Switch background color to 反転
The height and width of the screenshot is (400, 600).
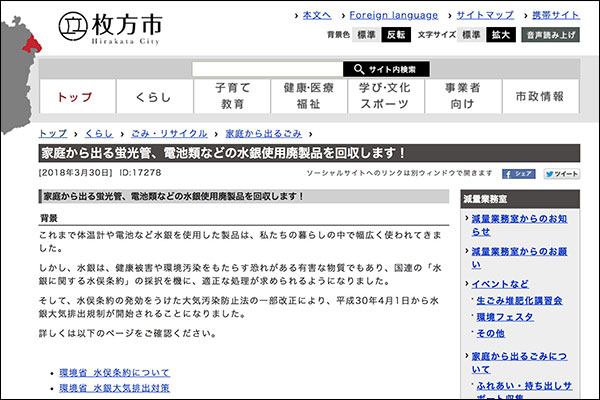click(x=396, y=34)
